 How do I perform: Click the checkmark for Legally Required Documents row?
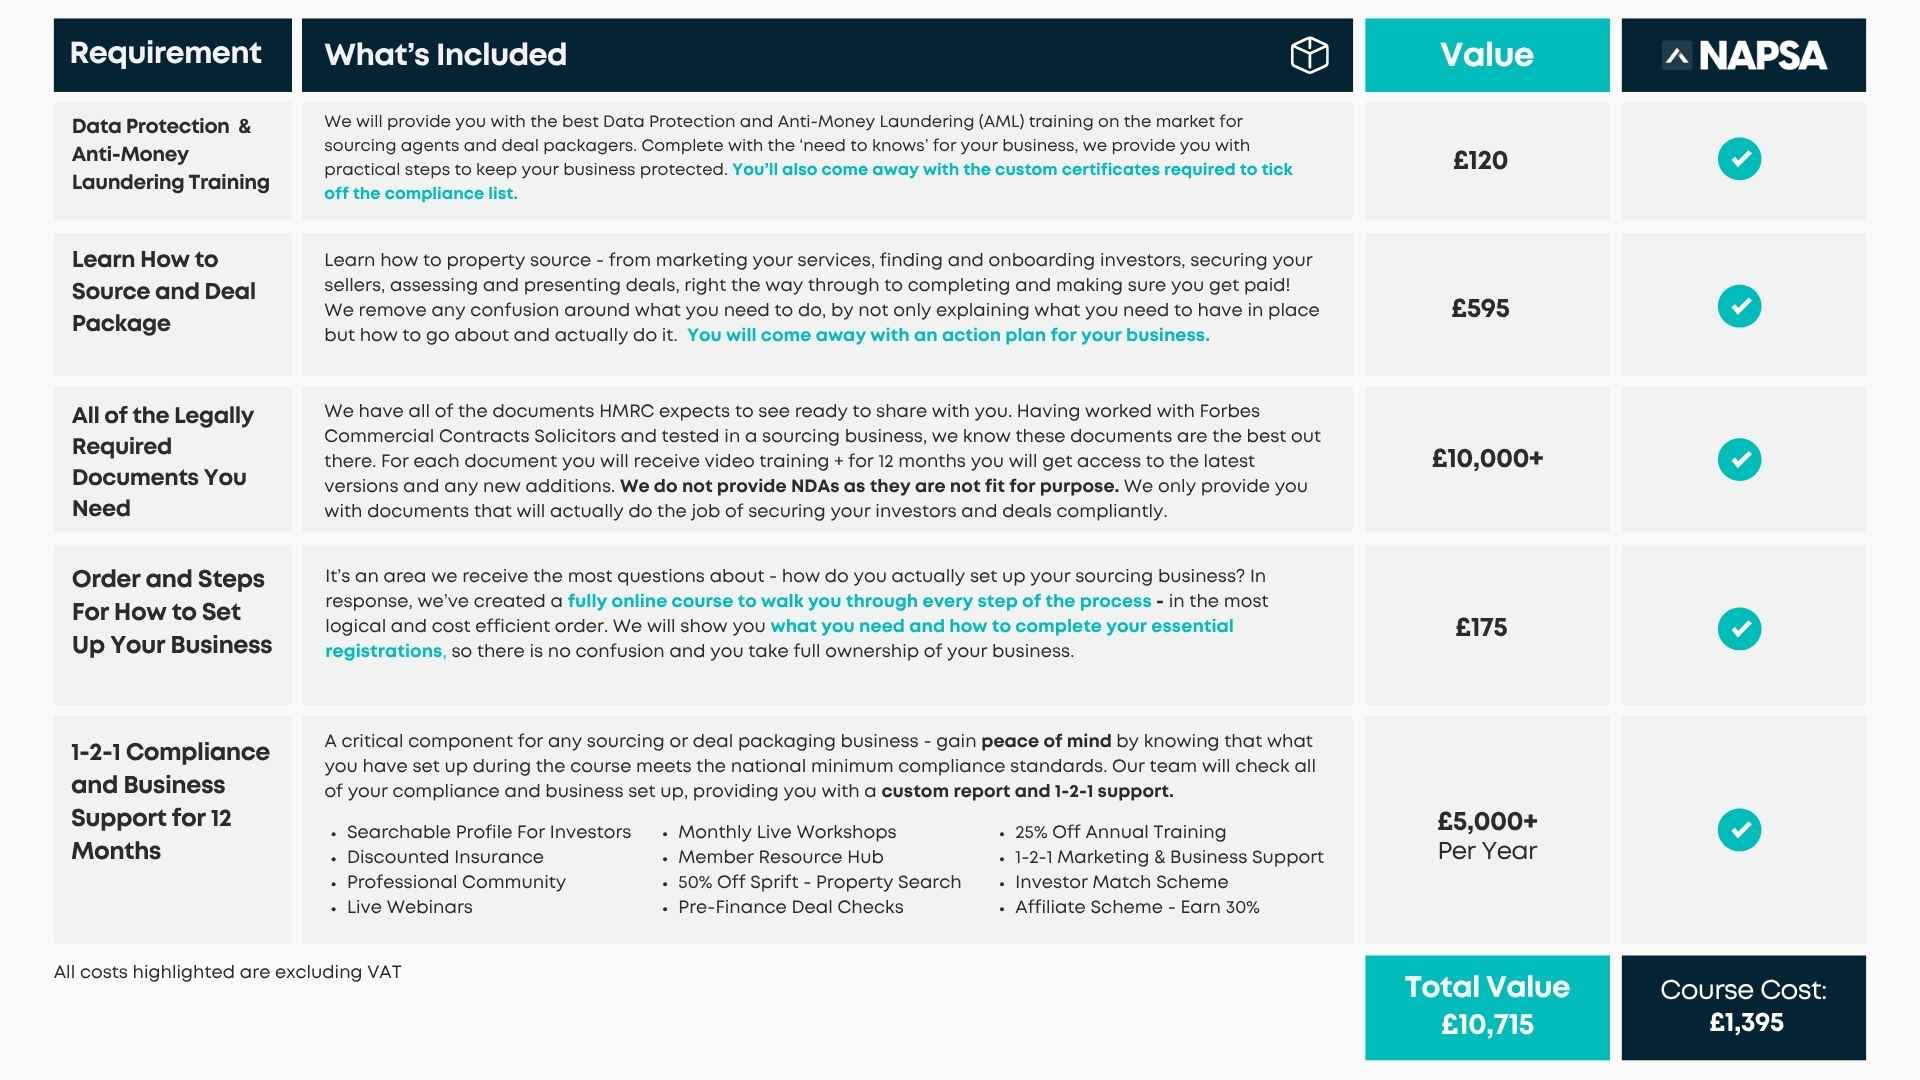(1739, 459)
